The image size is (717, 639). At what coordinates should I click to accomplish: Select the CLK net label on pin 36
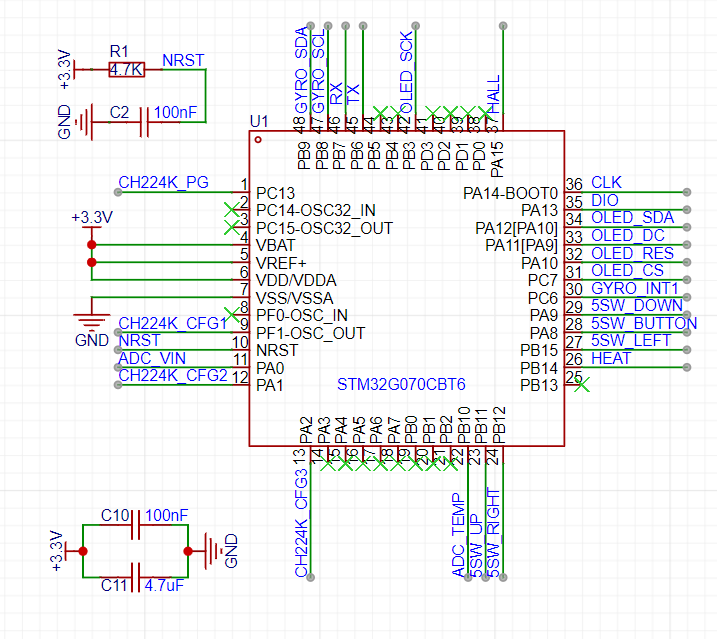click(x=606, y=182)
